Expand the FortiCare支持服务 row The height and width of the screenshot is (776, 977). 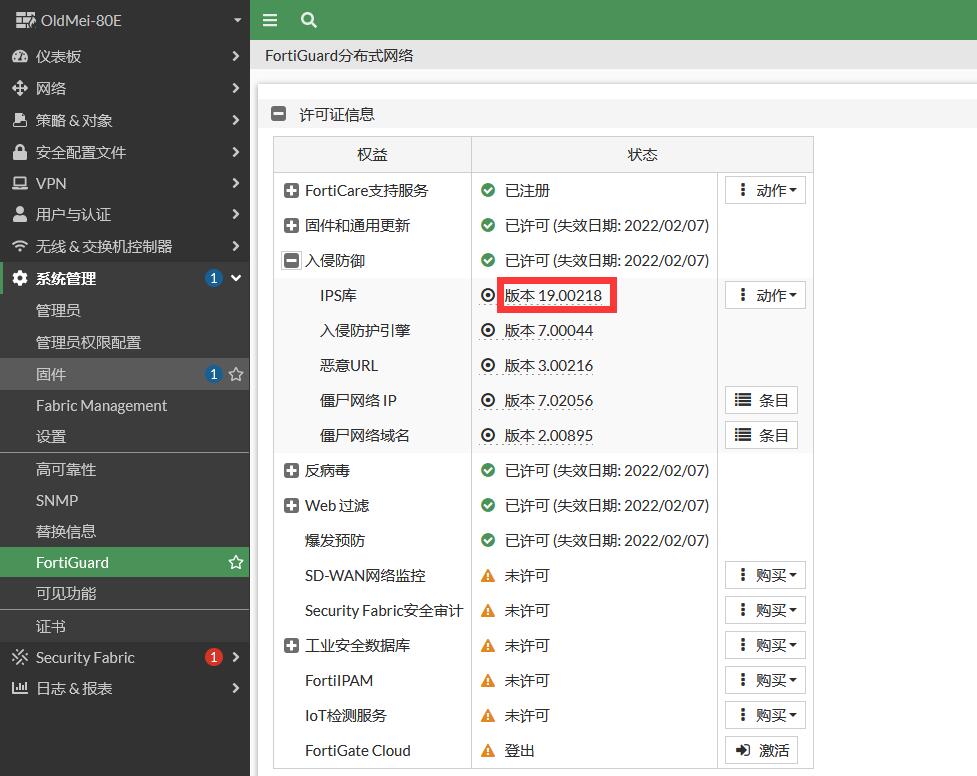[x=291, y=191]
